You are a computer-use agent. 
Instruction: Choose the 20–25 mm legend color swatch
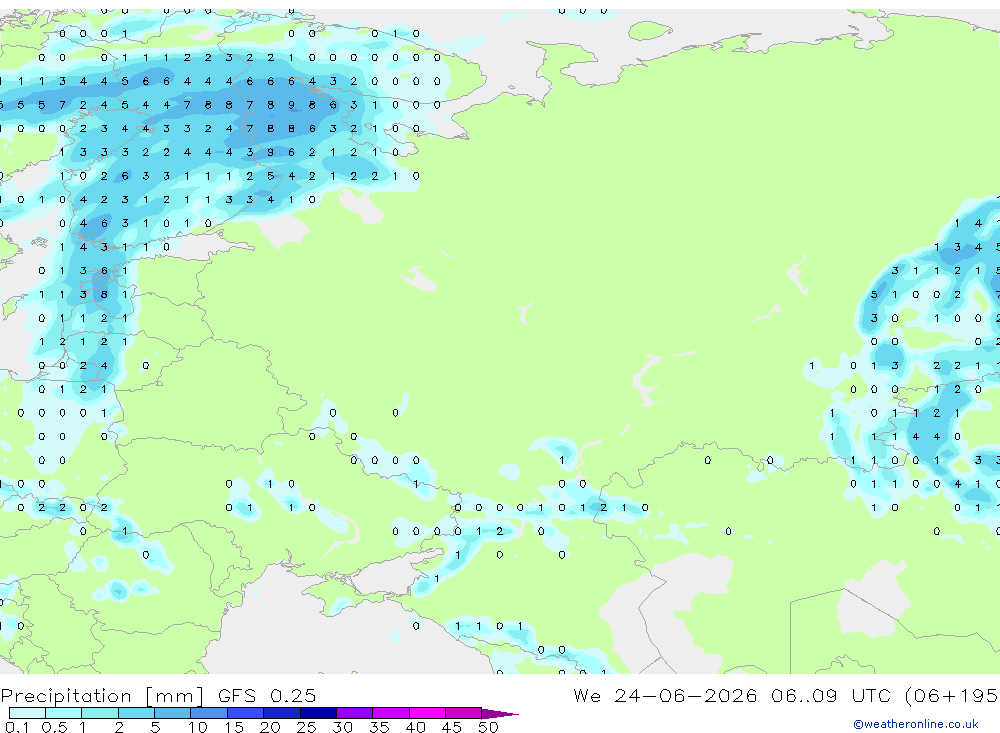click(x=282, y=713)
